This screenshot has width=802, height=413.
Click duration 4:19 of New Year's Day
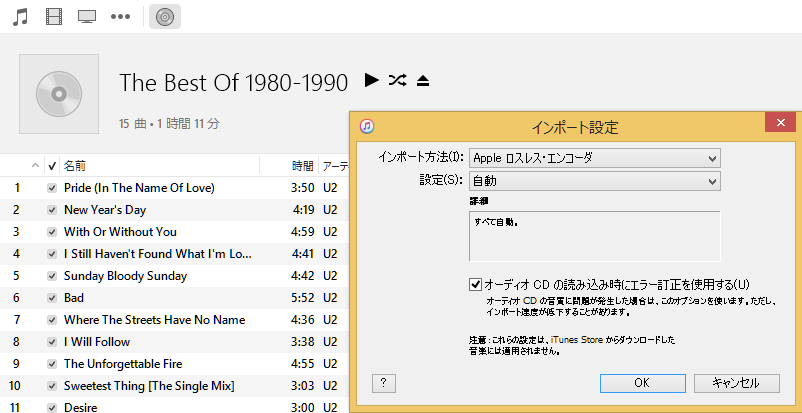click(302, 210)
